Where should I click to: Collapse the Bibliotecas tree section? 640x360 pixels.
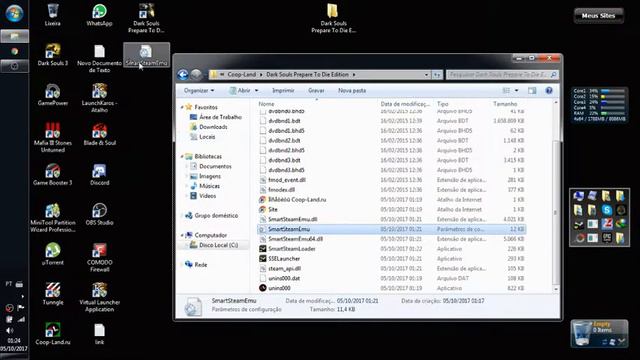pos(182,157)
